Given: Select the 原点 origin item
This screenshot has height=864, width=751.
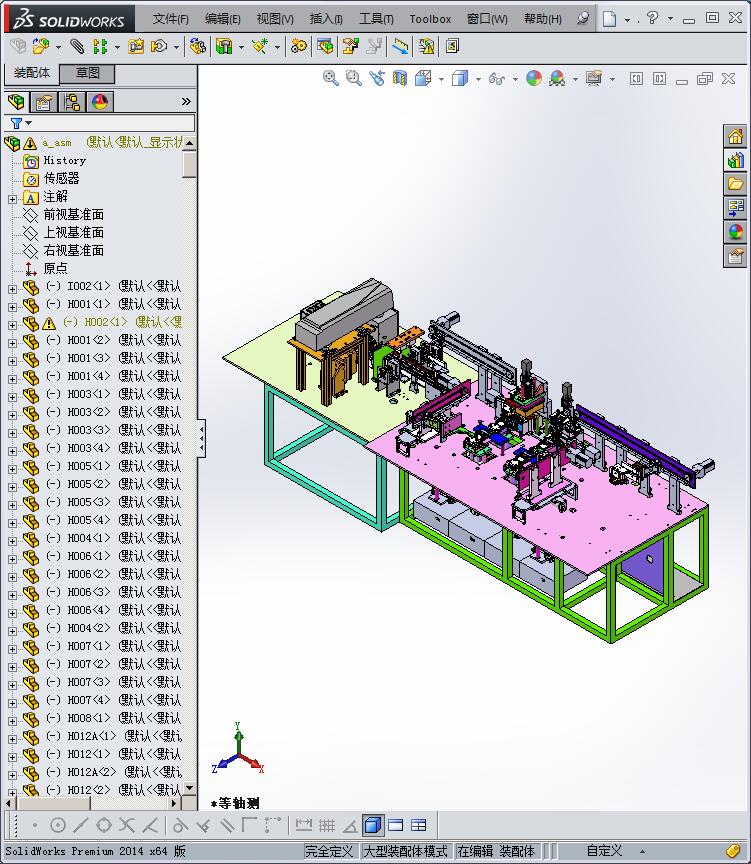Looking at the screenshot, I should coord(55,268).
